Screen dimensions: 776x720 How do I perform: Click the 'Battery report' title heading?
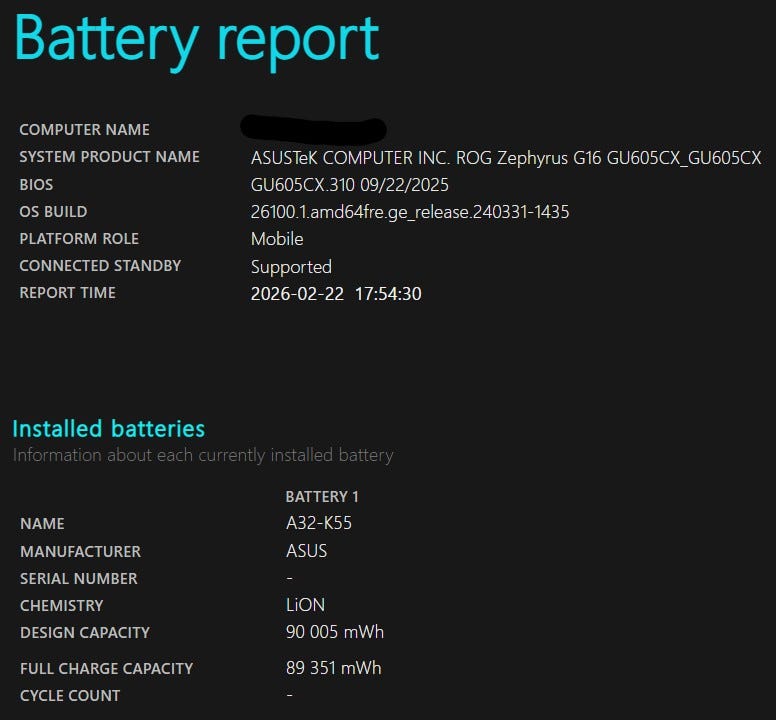pos(197,42)
